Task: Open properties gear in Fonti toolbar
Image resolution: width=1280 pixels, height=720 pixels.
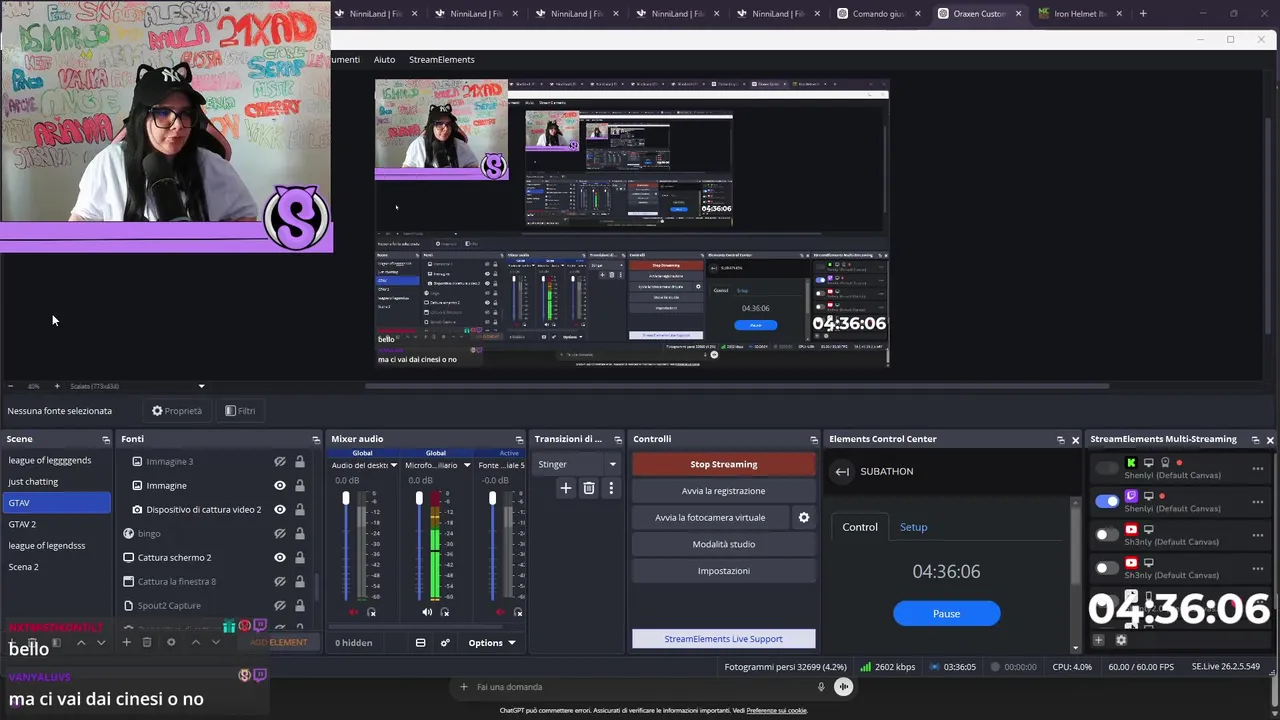Action: pyautogui.click(x=171, y=642)
